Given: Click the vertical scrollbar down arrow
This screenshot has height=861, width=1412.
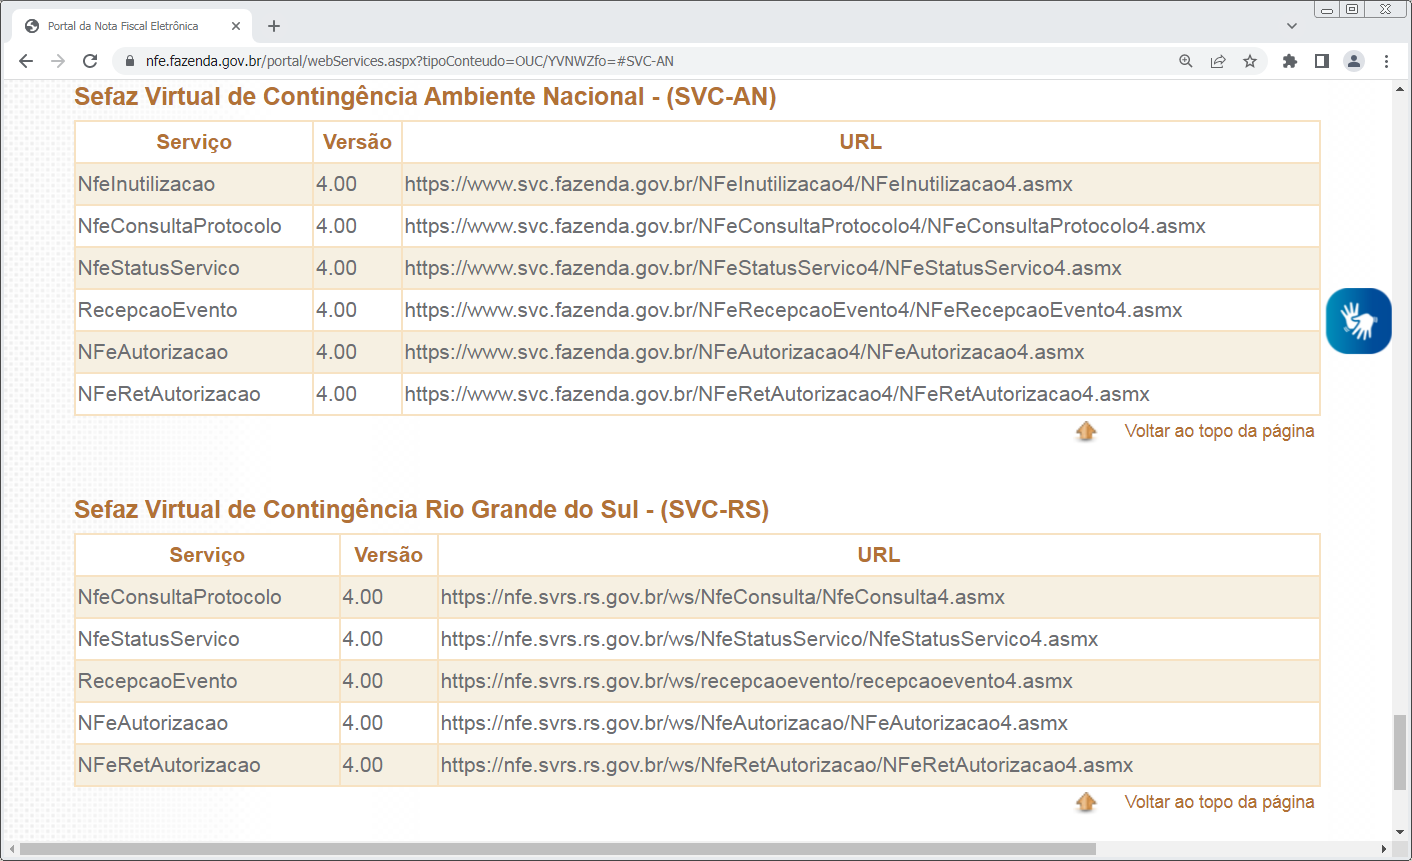Looking at the screenshot, I should (1400, 832).
